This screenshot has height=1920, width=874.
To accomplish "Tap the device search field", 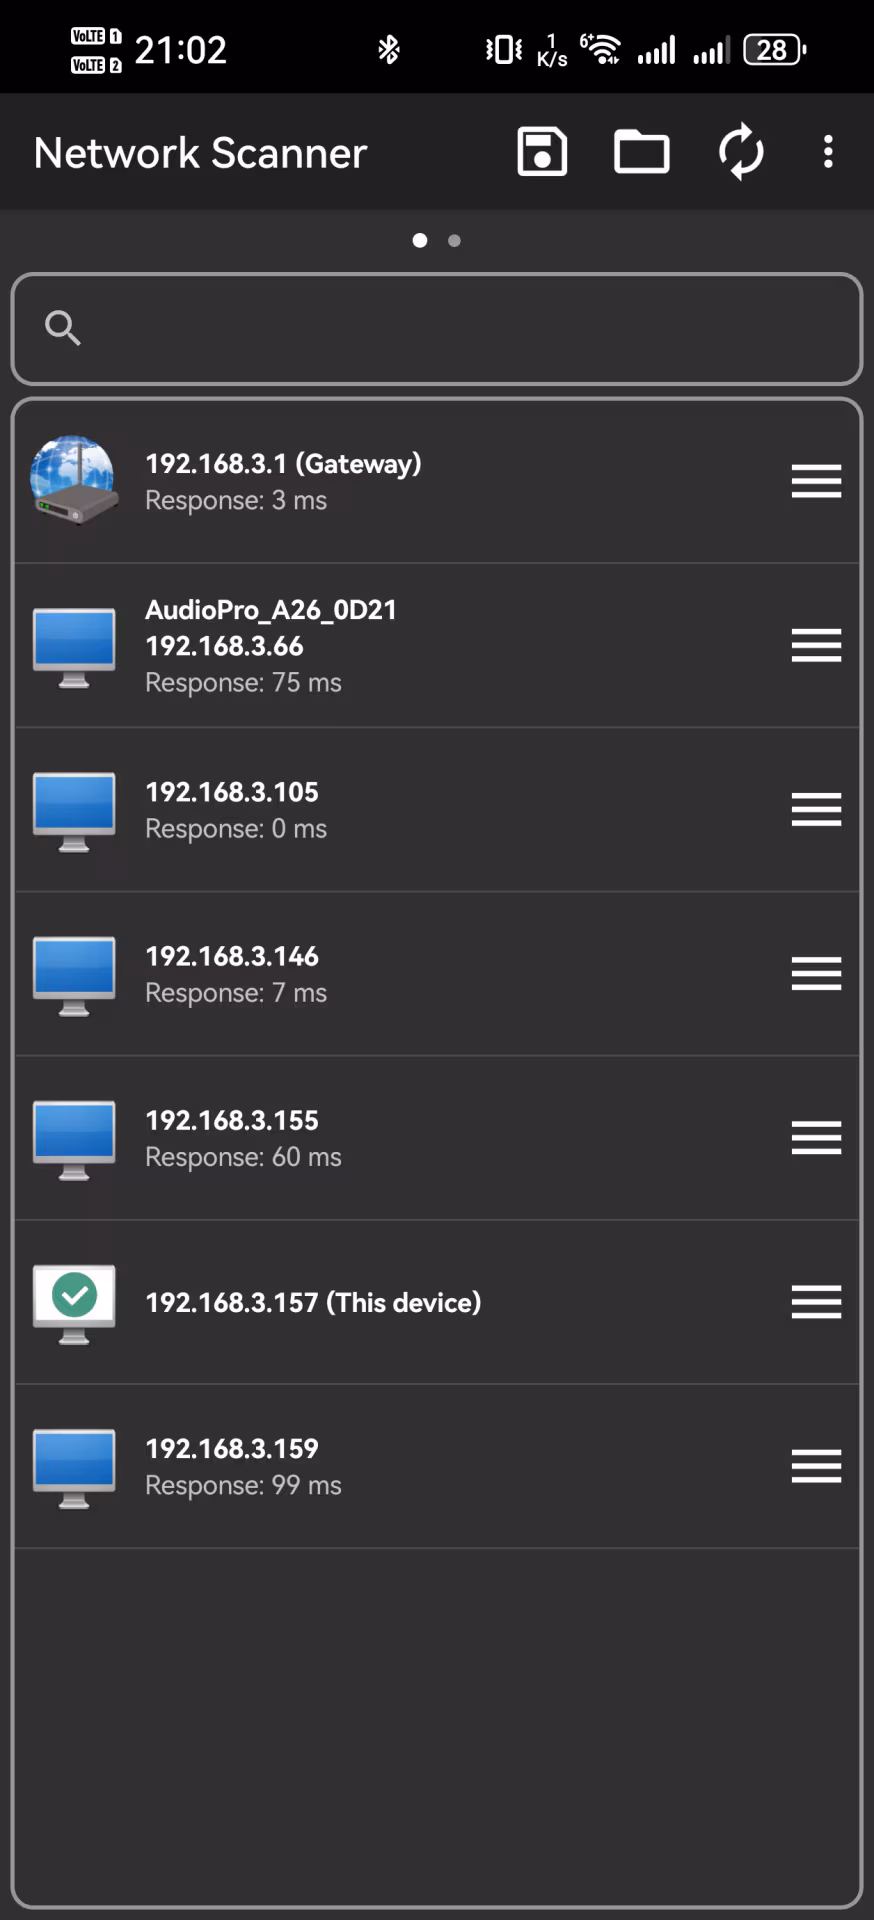I will pos(460,328).
